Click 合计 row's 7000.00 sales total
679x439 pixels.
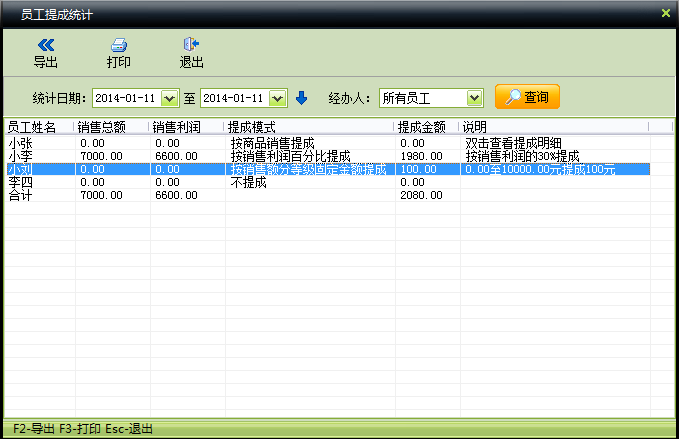[101, 195]
